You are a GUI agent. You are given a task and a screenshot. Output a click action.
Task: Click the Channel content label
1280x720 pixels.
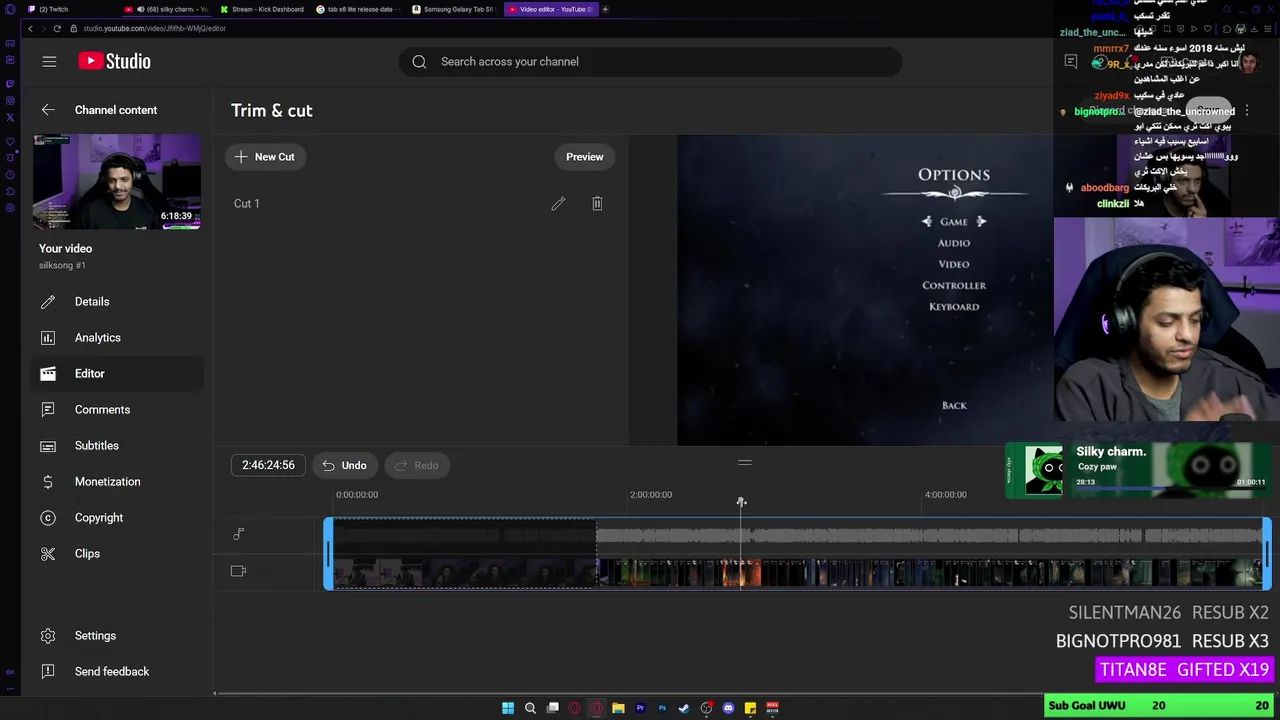(116, 110)
